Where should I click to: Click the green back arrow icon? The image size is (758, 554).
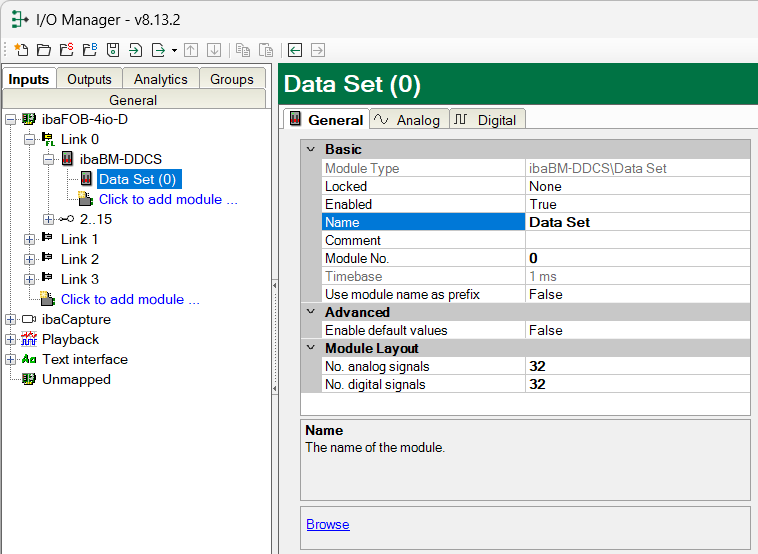pyautogui.click(x=295, y=50)
